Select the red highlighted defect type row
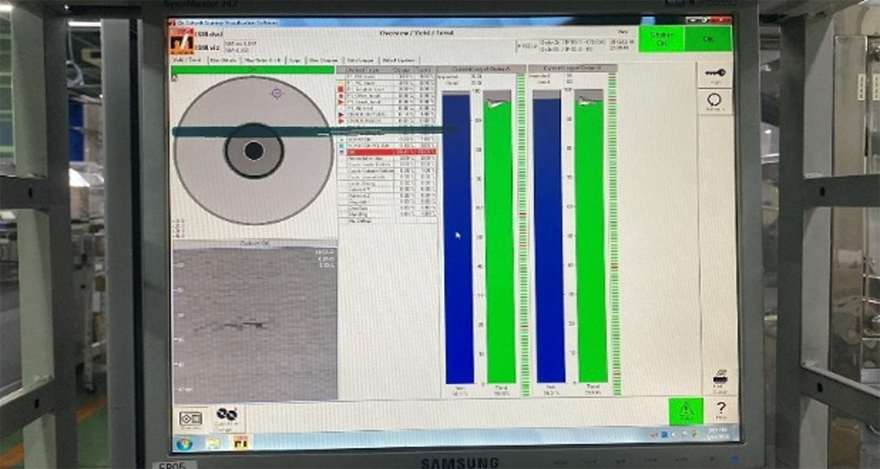Image resolution: width=880 pixels, height=469 pixels. pos(390,152)
